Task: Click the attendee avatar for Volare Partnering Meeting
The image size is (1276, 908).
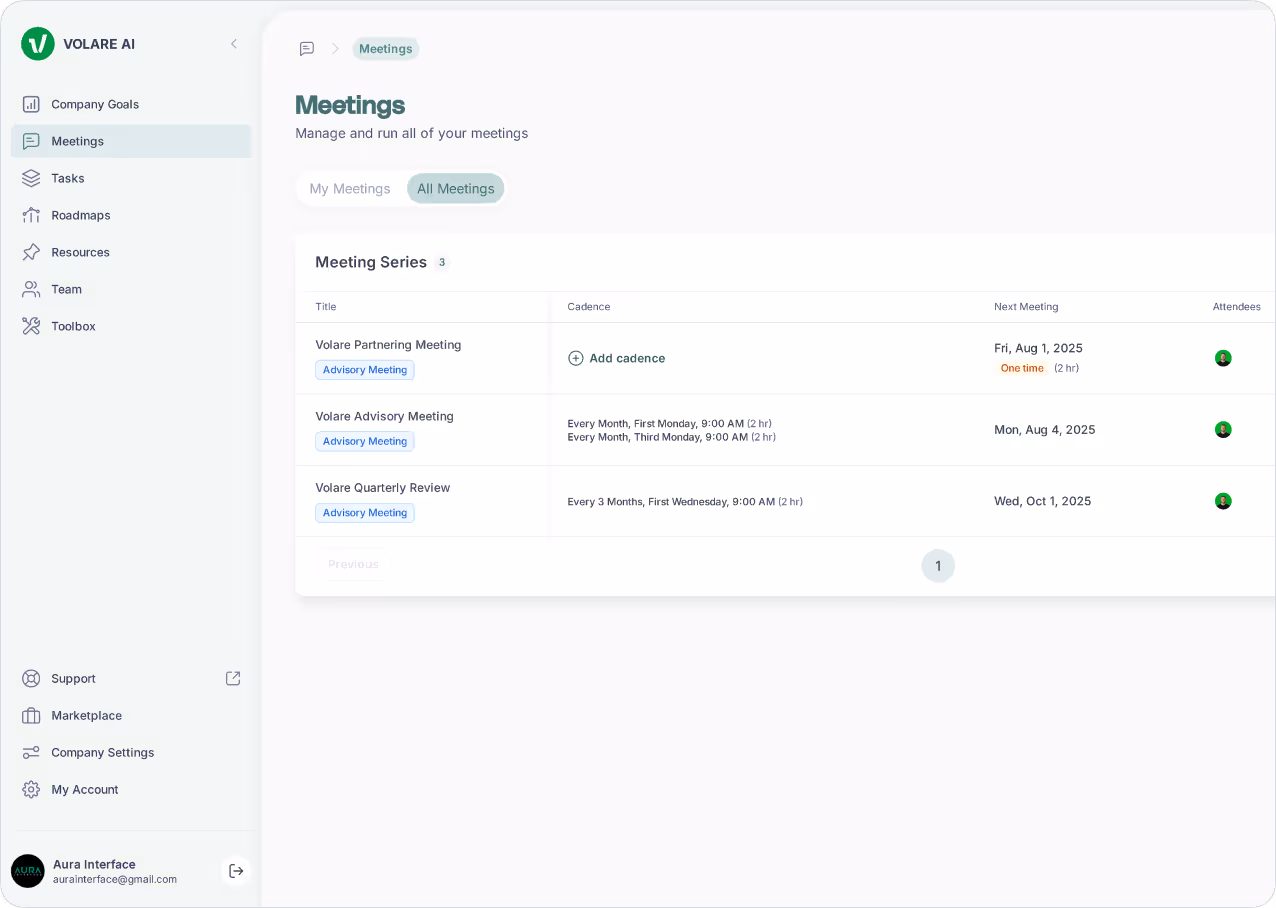Action: pos(1223,357)
